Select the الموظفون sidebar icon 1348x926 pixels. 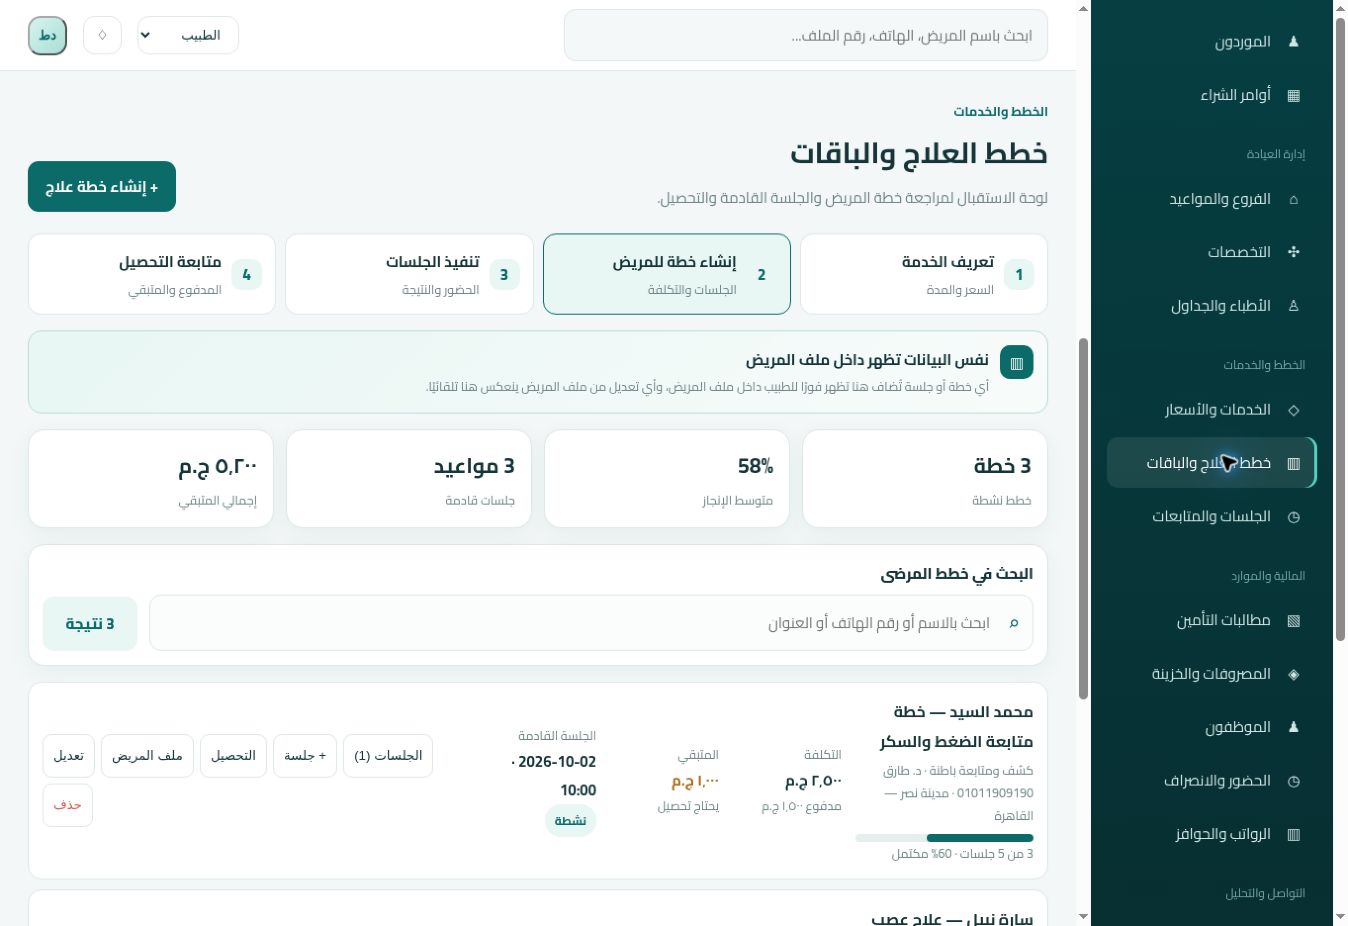1293,727
